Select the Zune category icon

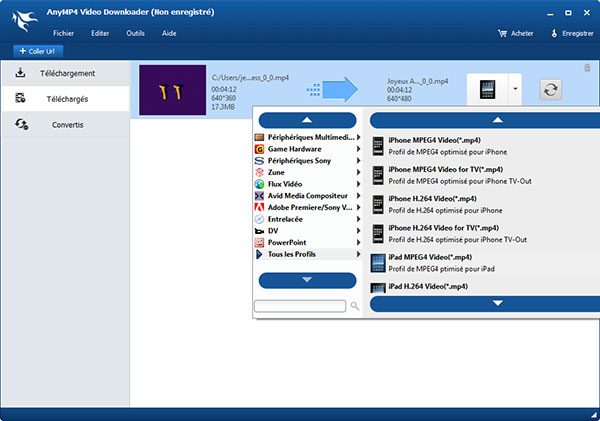pos(259,172)
